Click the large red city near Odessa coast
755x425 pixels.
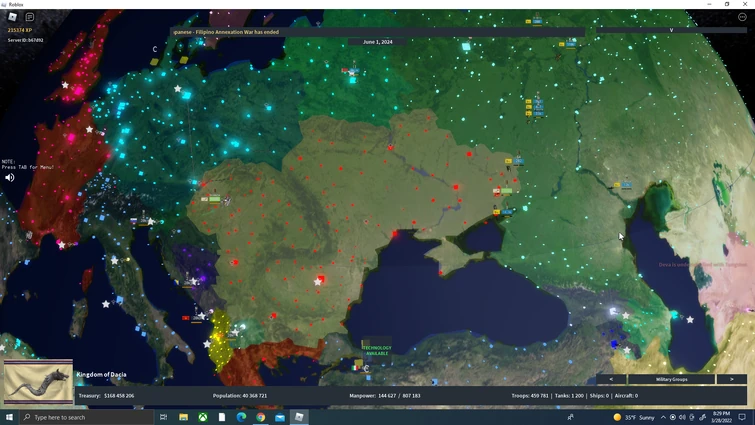[x=395, y=234]
